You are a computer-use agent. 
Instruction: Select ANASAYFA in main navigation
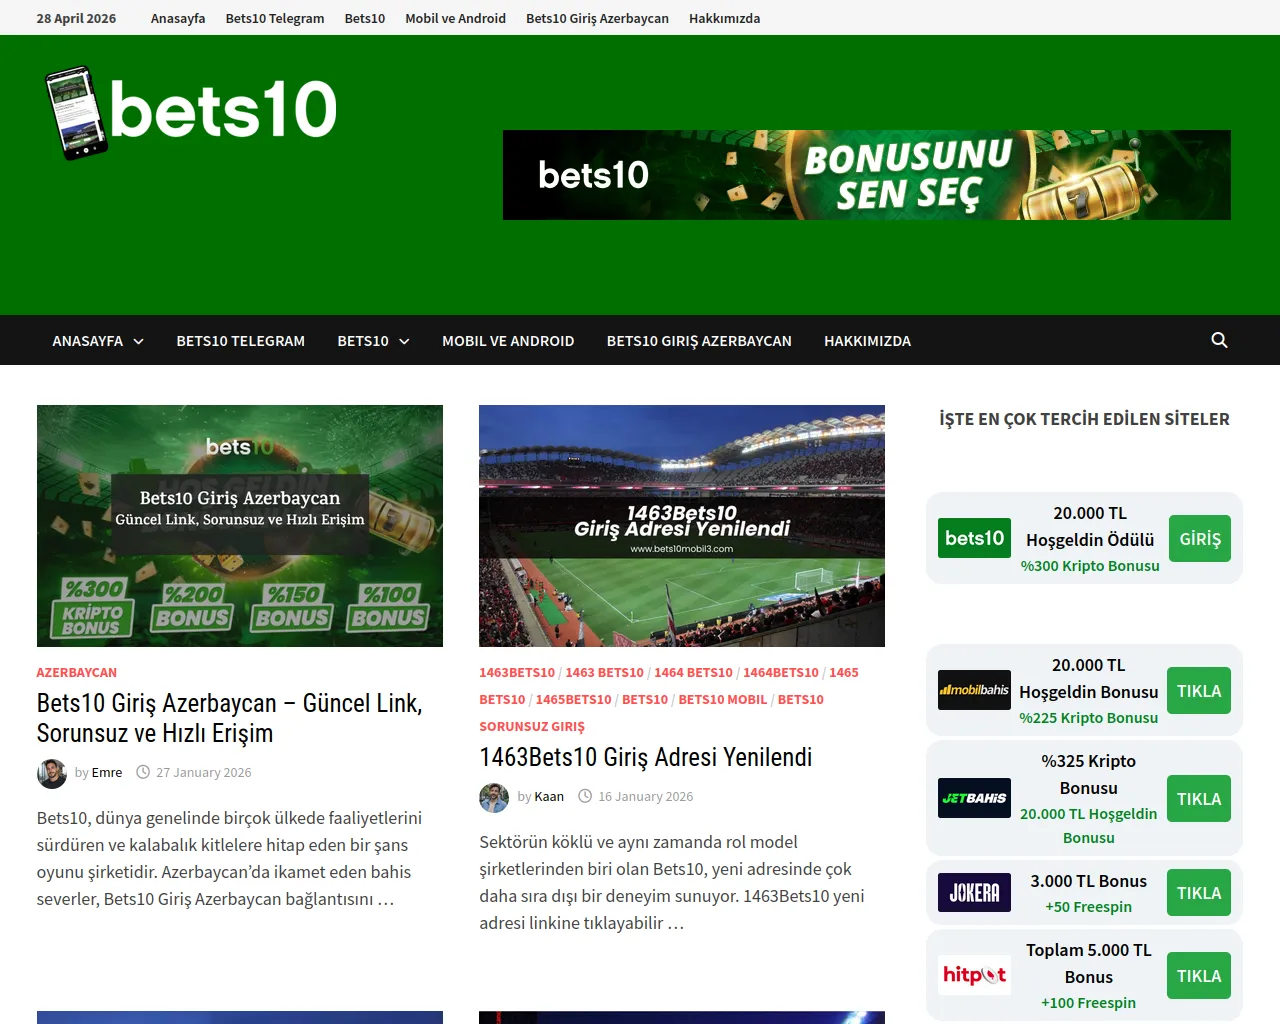pyautogui.click(x=88, y=341)
